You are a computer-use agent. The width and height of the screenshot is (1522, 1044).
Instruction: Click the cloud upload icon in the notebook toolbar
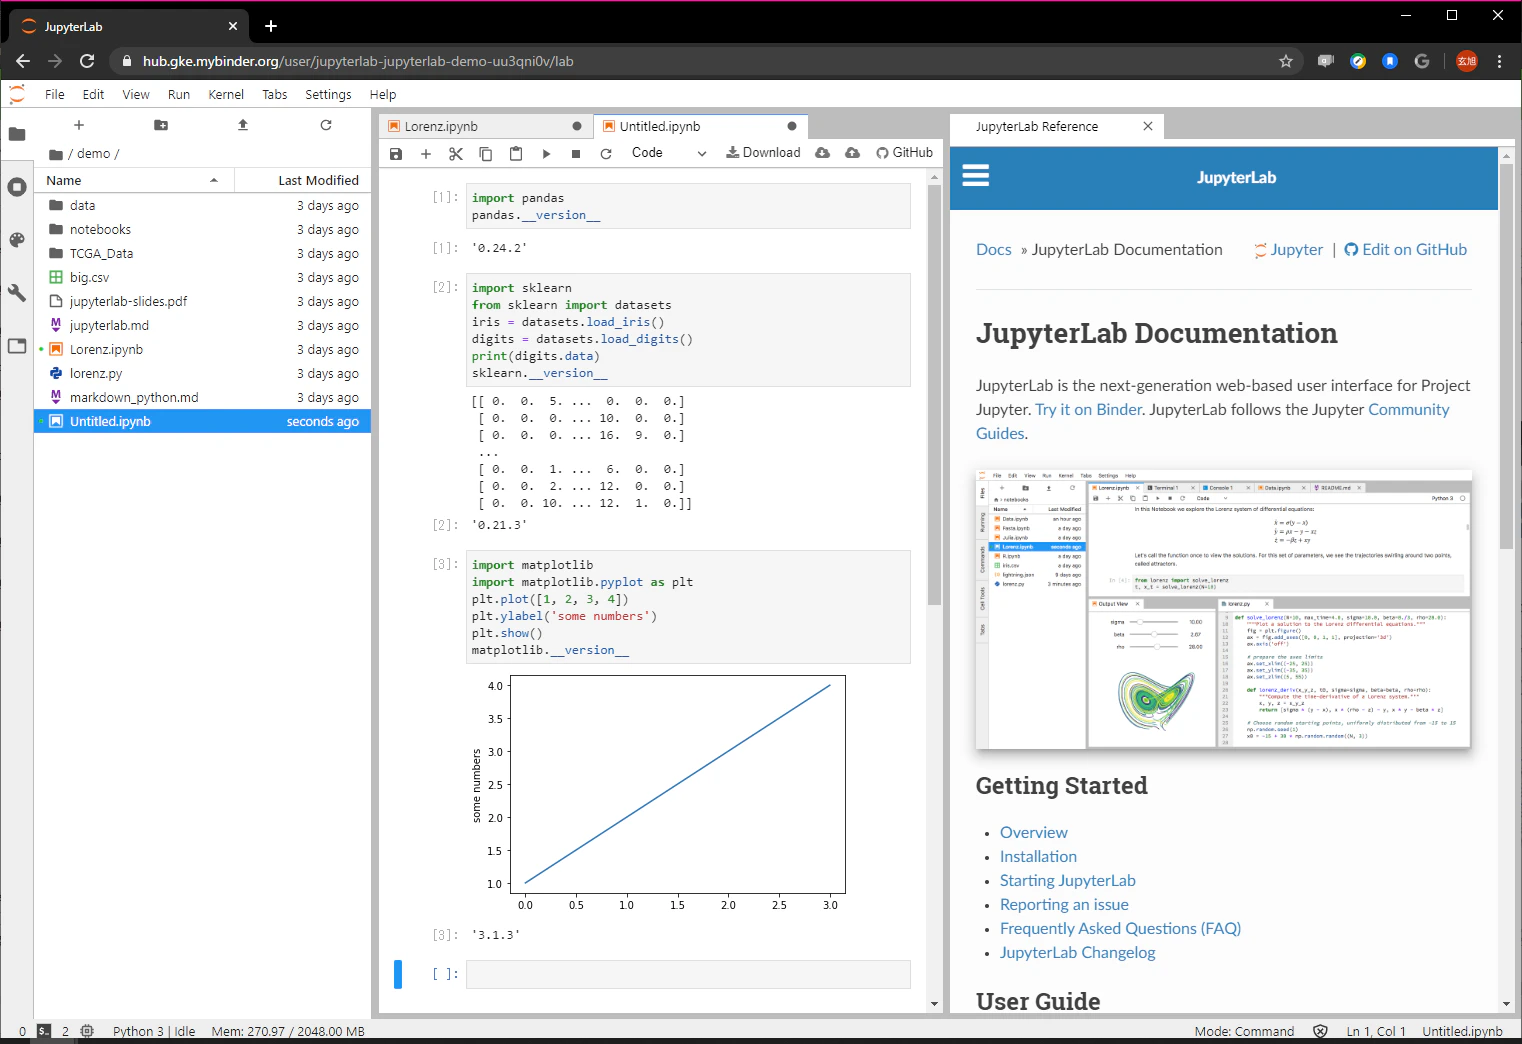click(x=852, y=153)
